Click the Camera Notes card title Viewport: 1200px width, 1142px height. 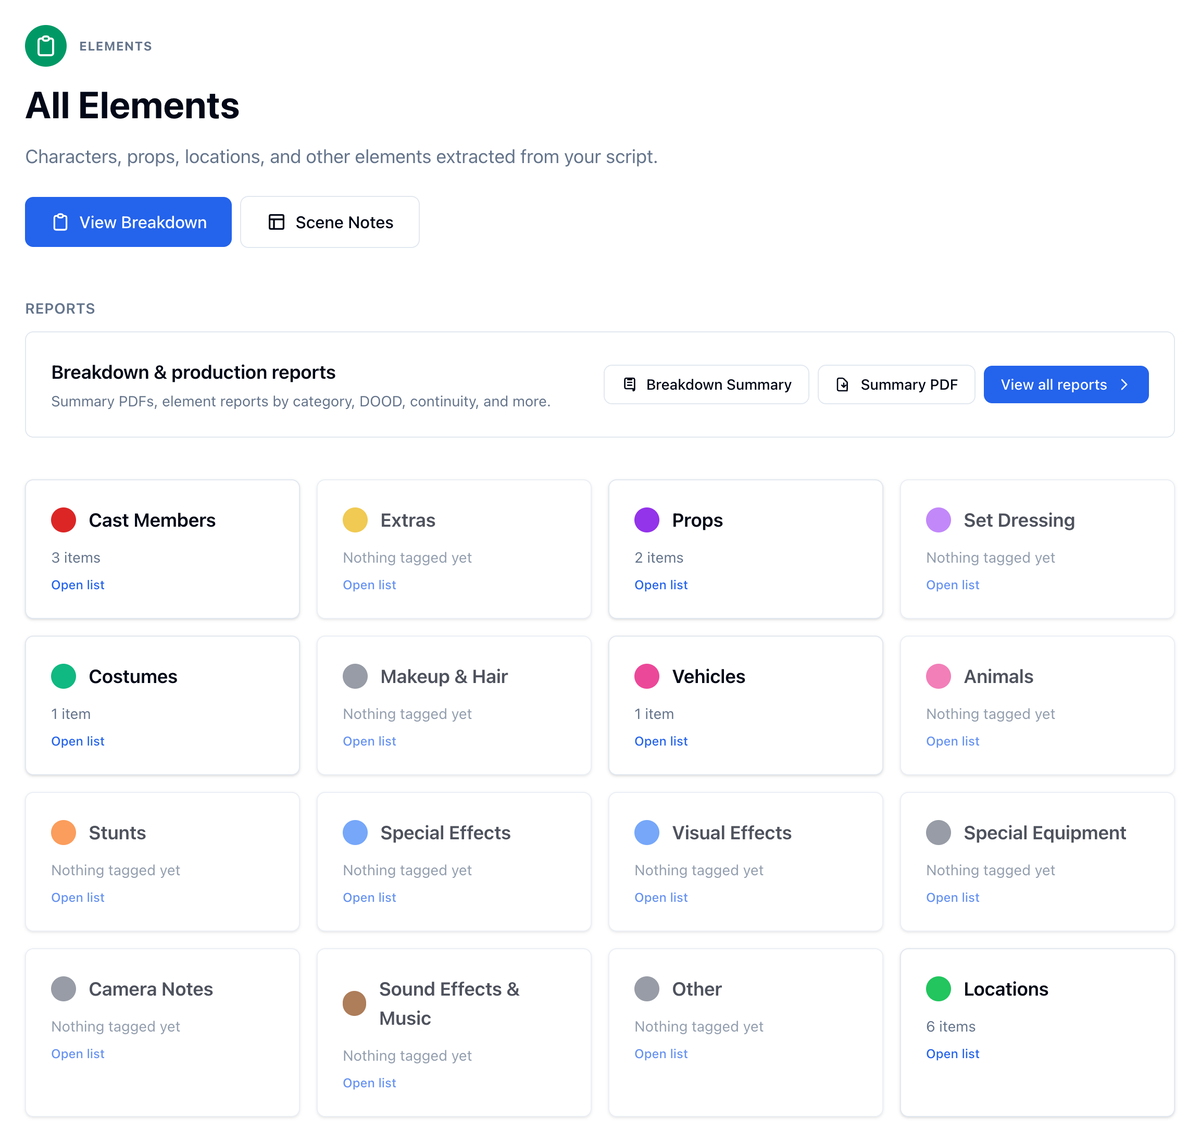coord(151,989)
